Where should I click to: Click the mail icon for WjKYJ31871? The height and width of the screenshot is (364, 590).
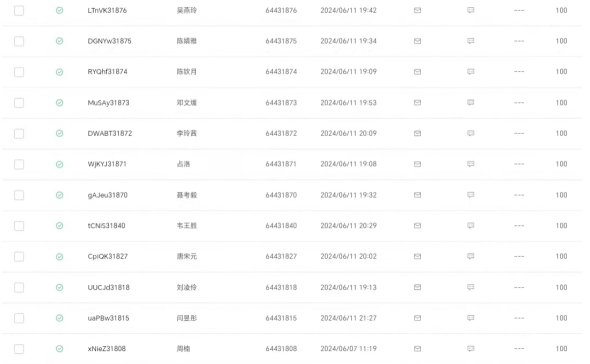417,164
